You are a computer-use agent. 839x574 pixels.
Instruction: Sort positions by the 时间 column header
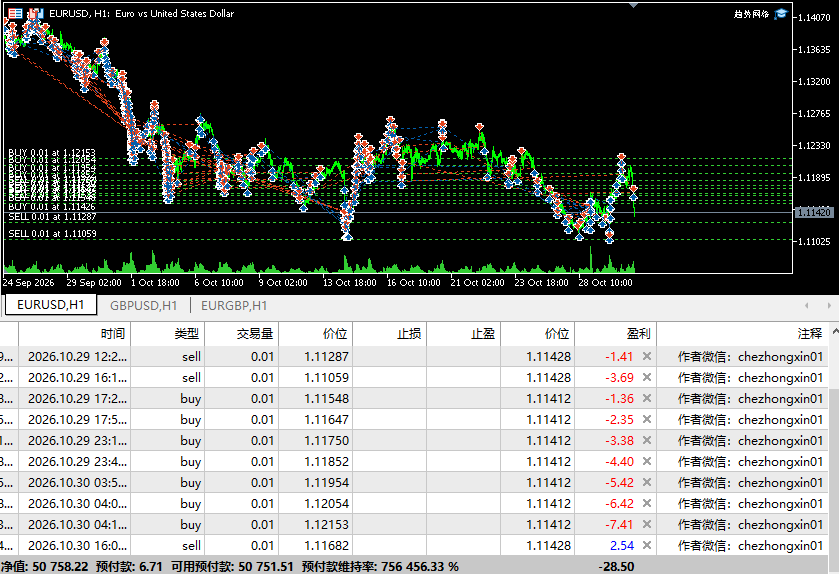click(75, 334)
